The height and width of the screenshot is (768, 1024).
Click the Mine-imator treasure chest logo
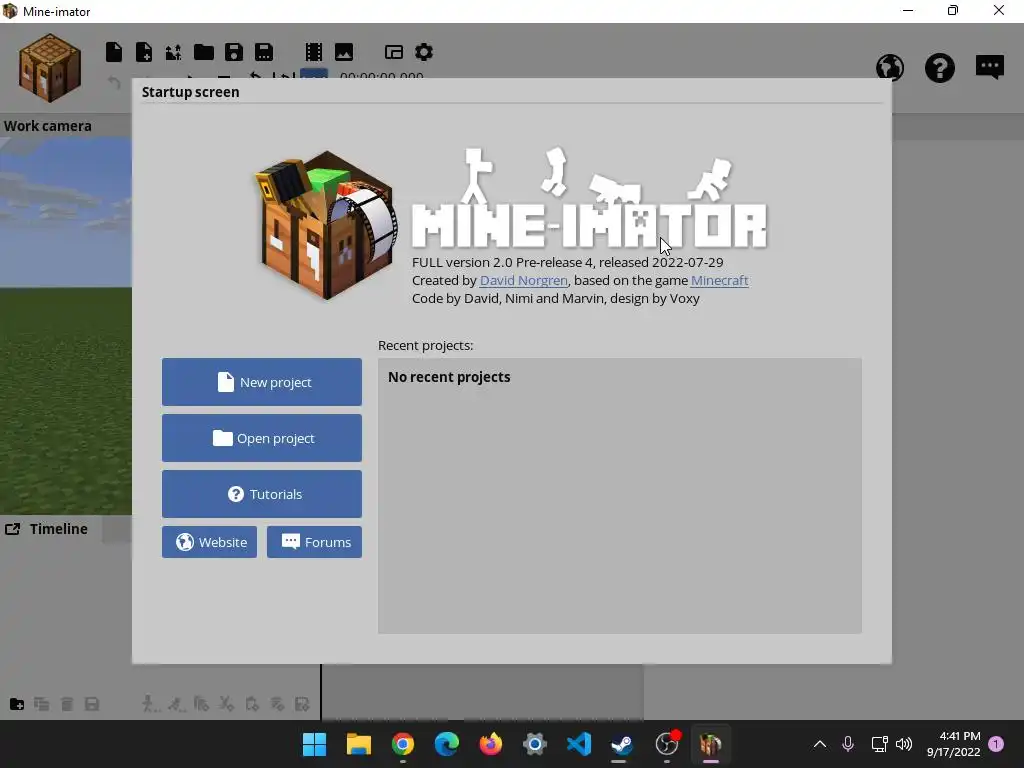(325, 225)
